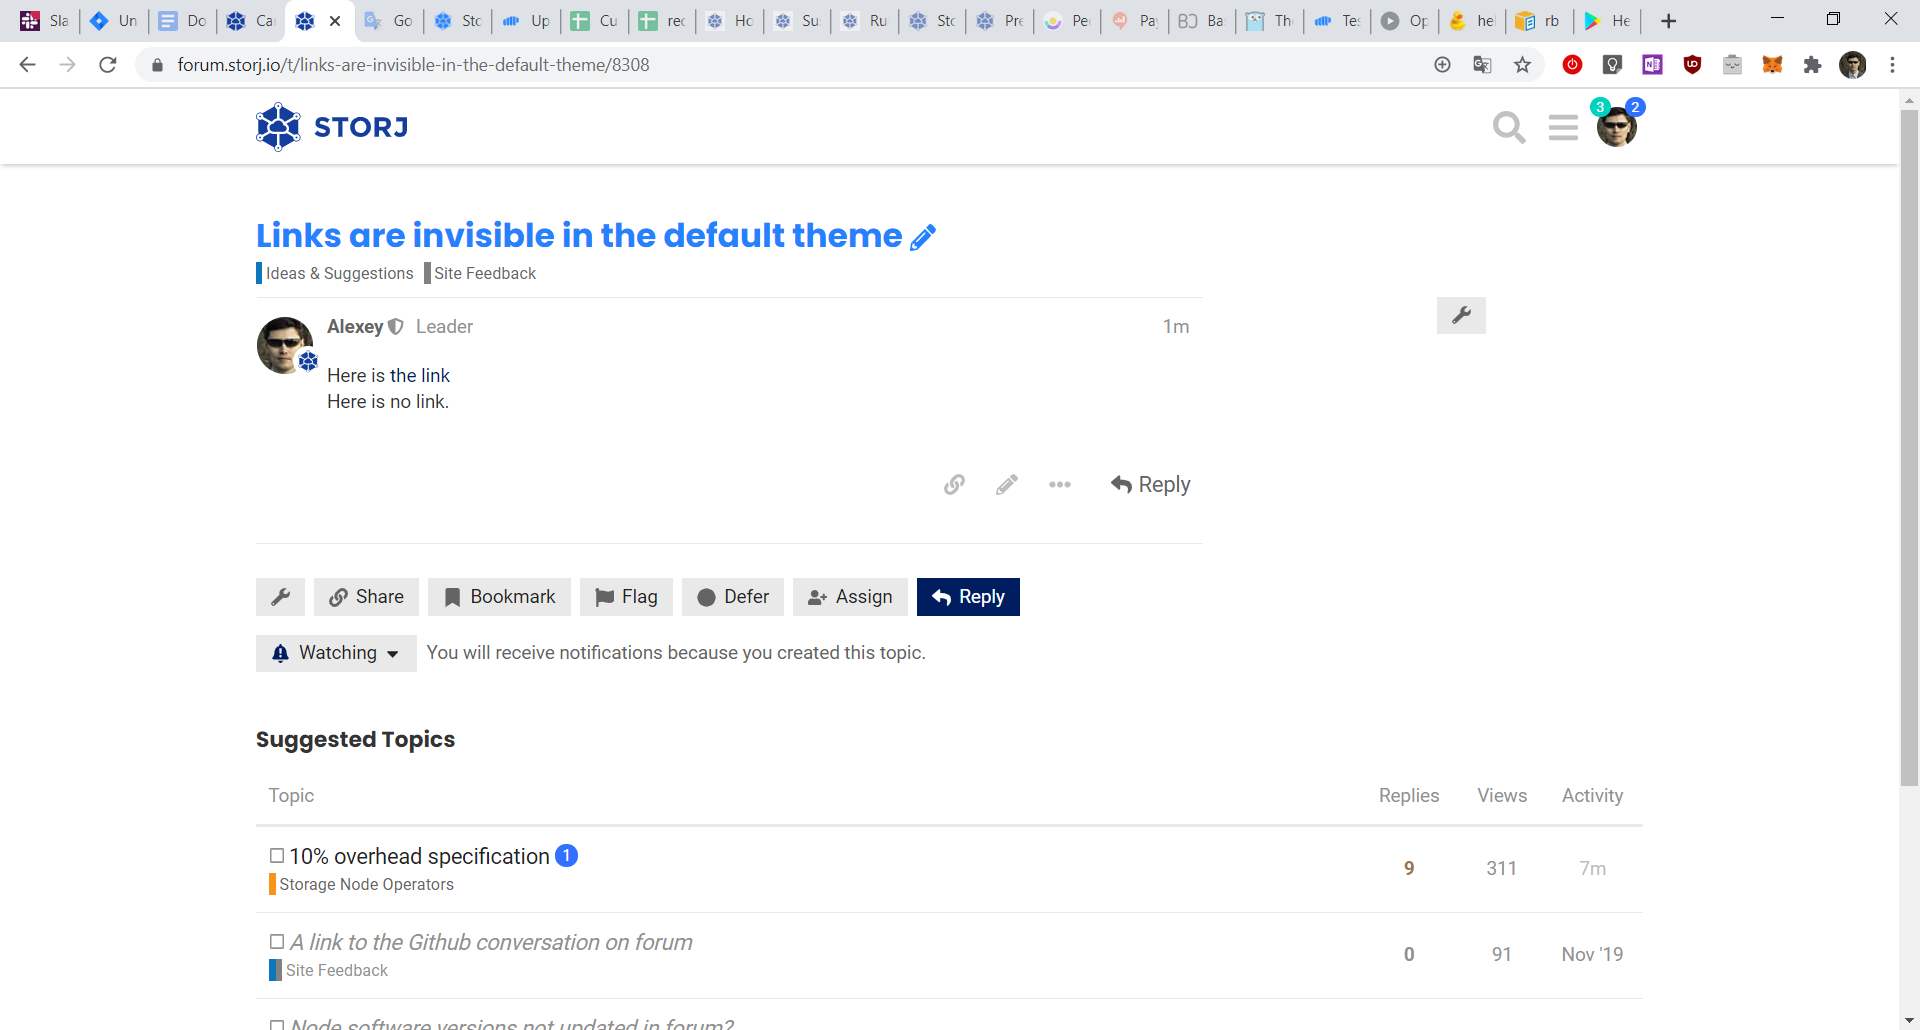Image resolution: width=1920 pixels, height=1030 pixels.
Task: Tick checkbox for 10% overhead specification topic
Action: [x=277, y=856]
